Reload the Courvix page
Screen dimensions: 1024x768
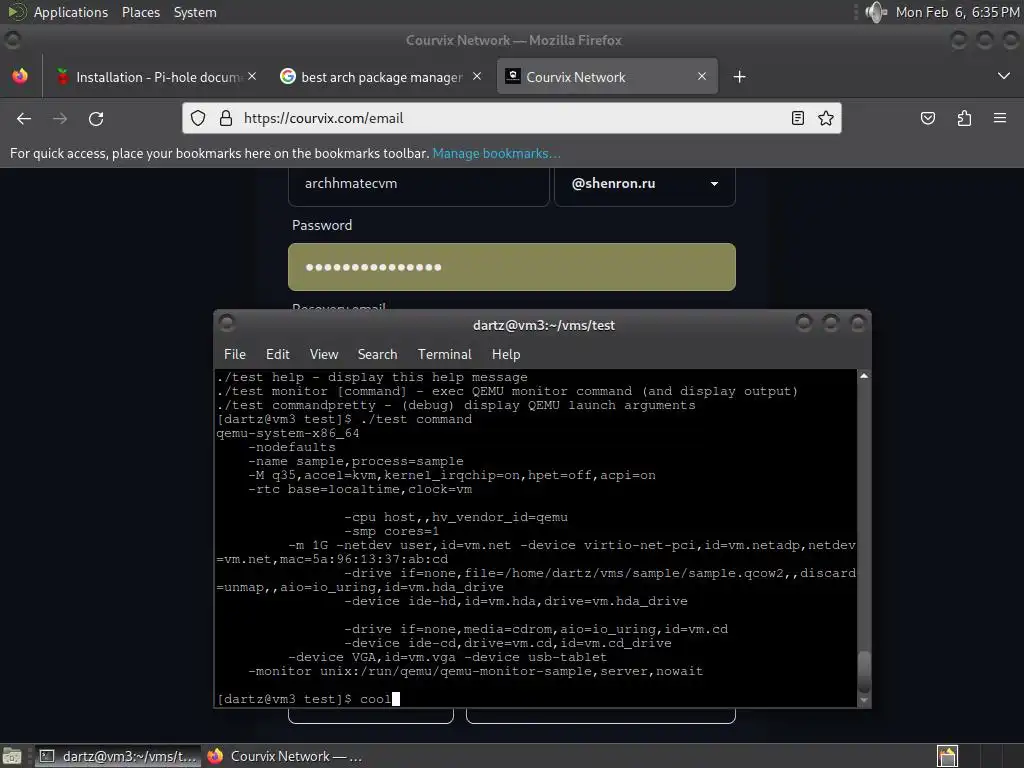point(96,118)
